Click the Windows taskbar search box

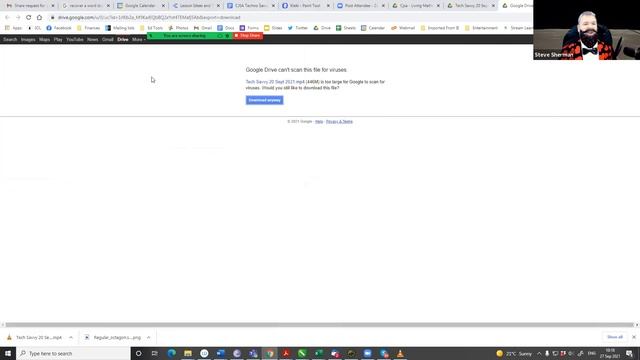tap(73, 353)
